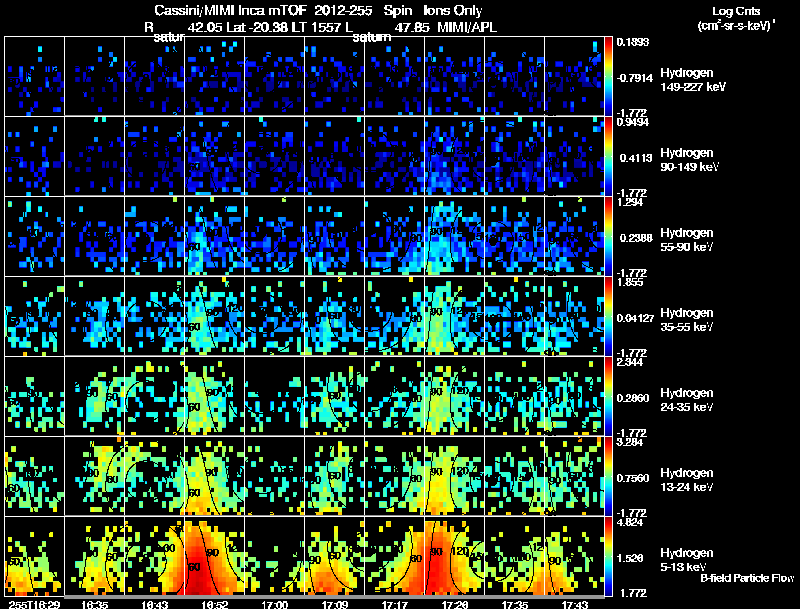Click the 17:17 time axis label
800x609 pixels.
pyautogui.click(x=395, y=604)
